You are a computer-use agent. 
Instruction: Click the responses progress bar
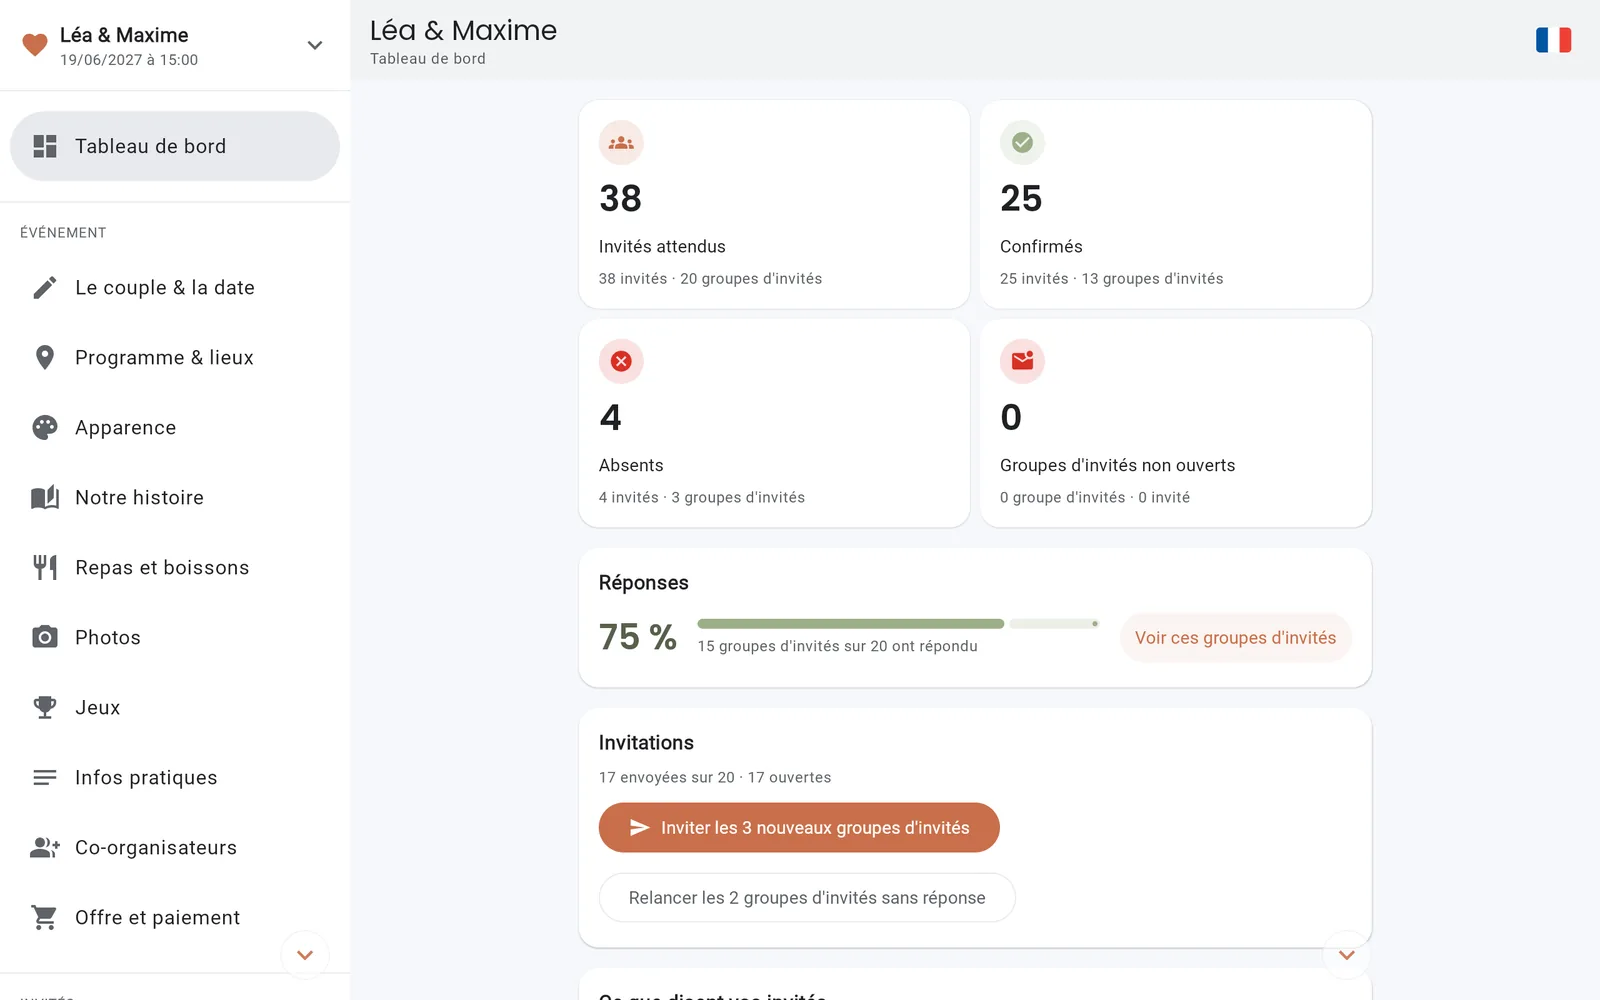(x=898, y=624)
